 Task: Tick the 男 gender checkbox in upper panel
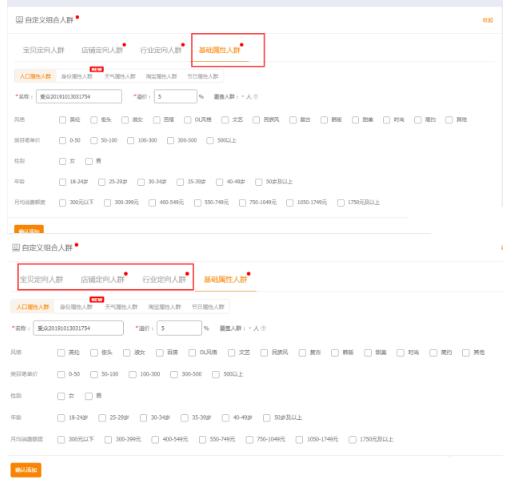tap(89, 161)
